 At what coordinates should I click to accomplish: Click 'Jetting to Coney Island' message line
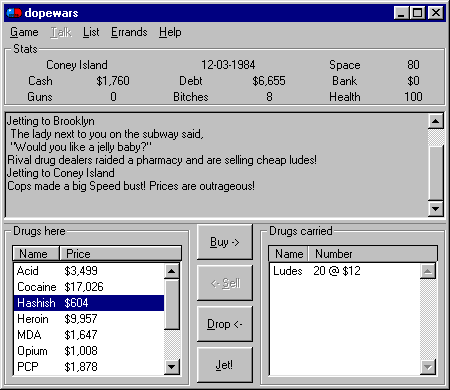coord(61,173)
